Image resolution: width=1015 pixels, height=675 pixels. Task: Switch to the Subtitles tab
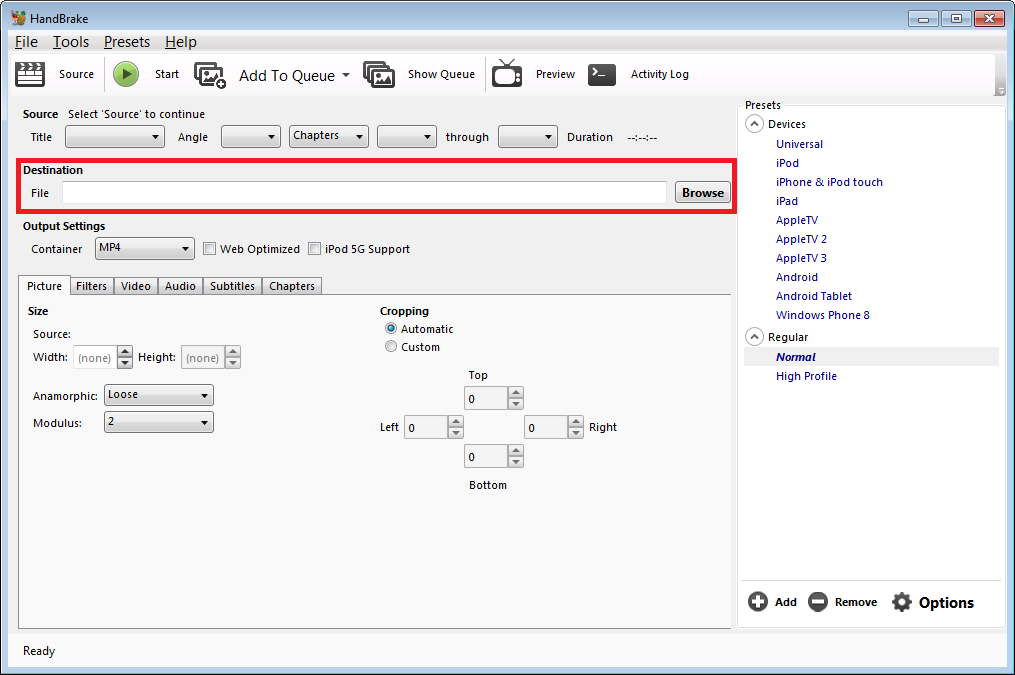tap(232, 286)
